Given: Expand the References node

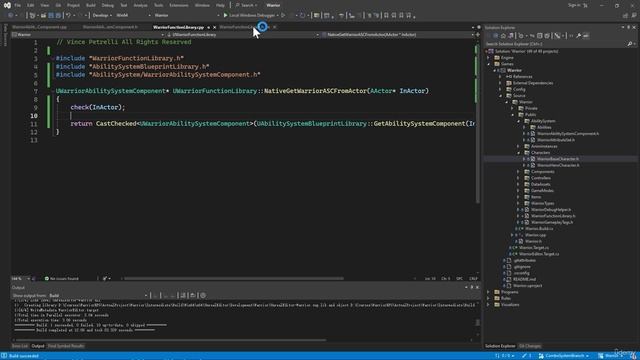Looking at the screenshot, I should [x=500, y=77].
